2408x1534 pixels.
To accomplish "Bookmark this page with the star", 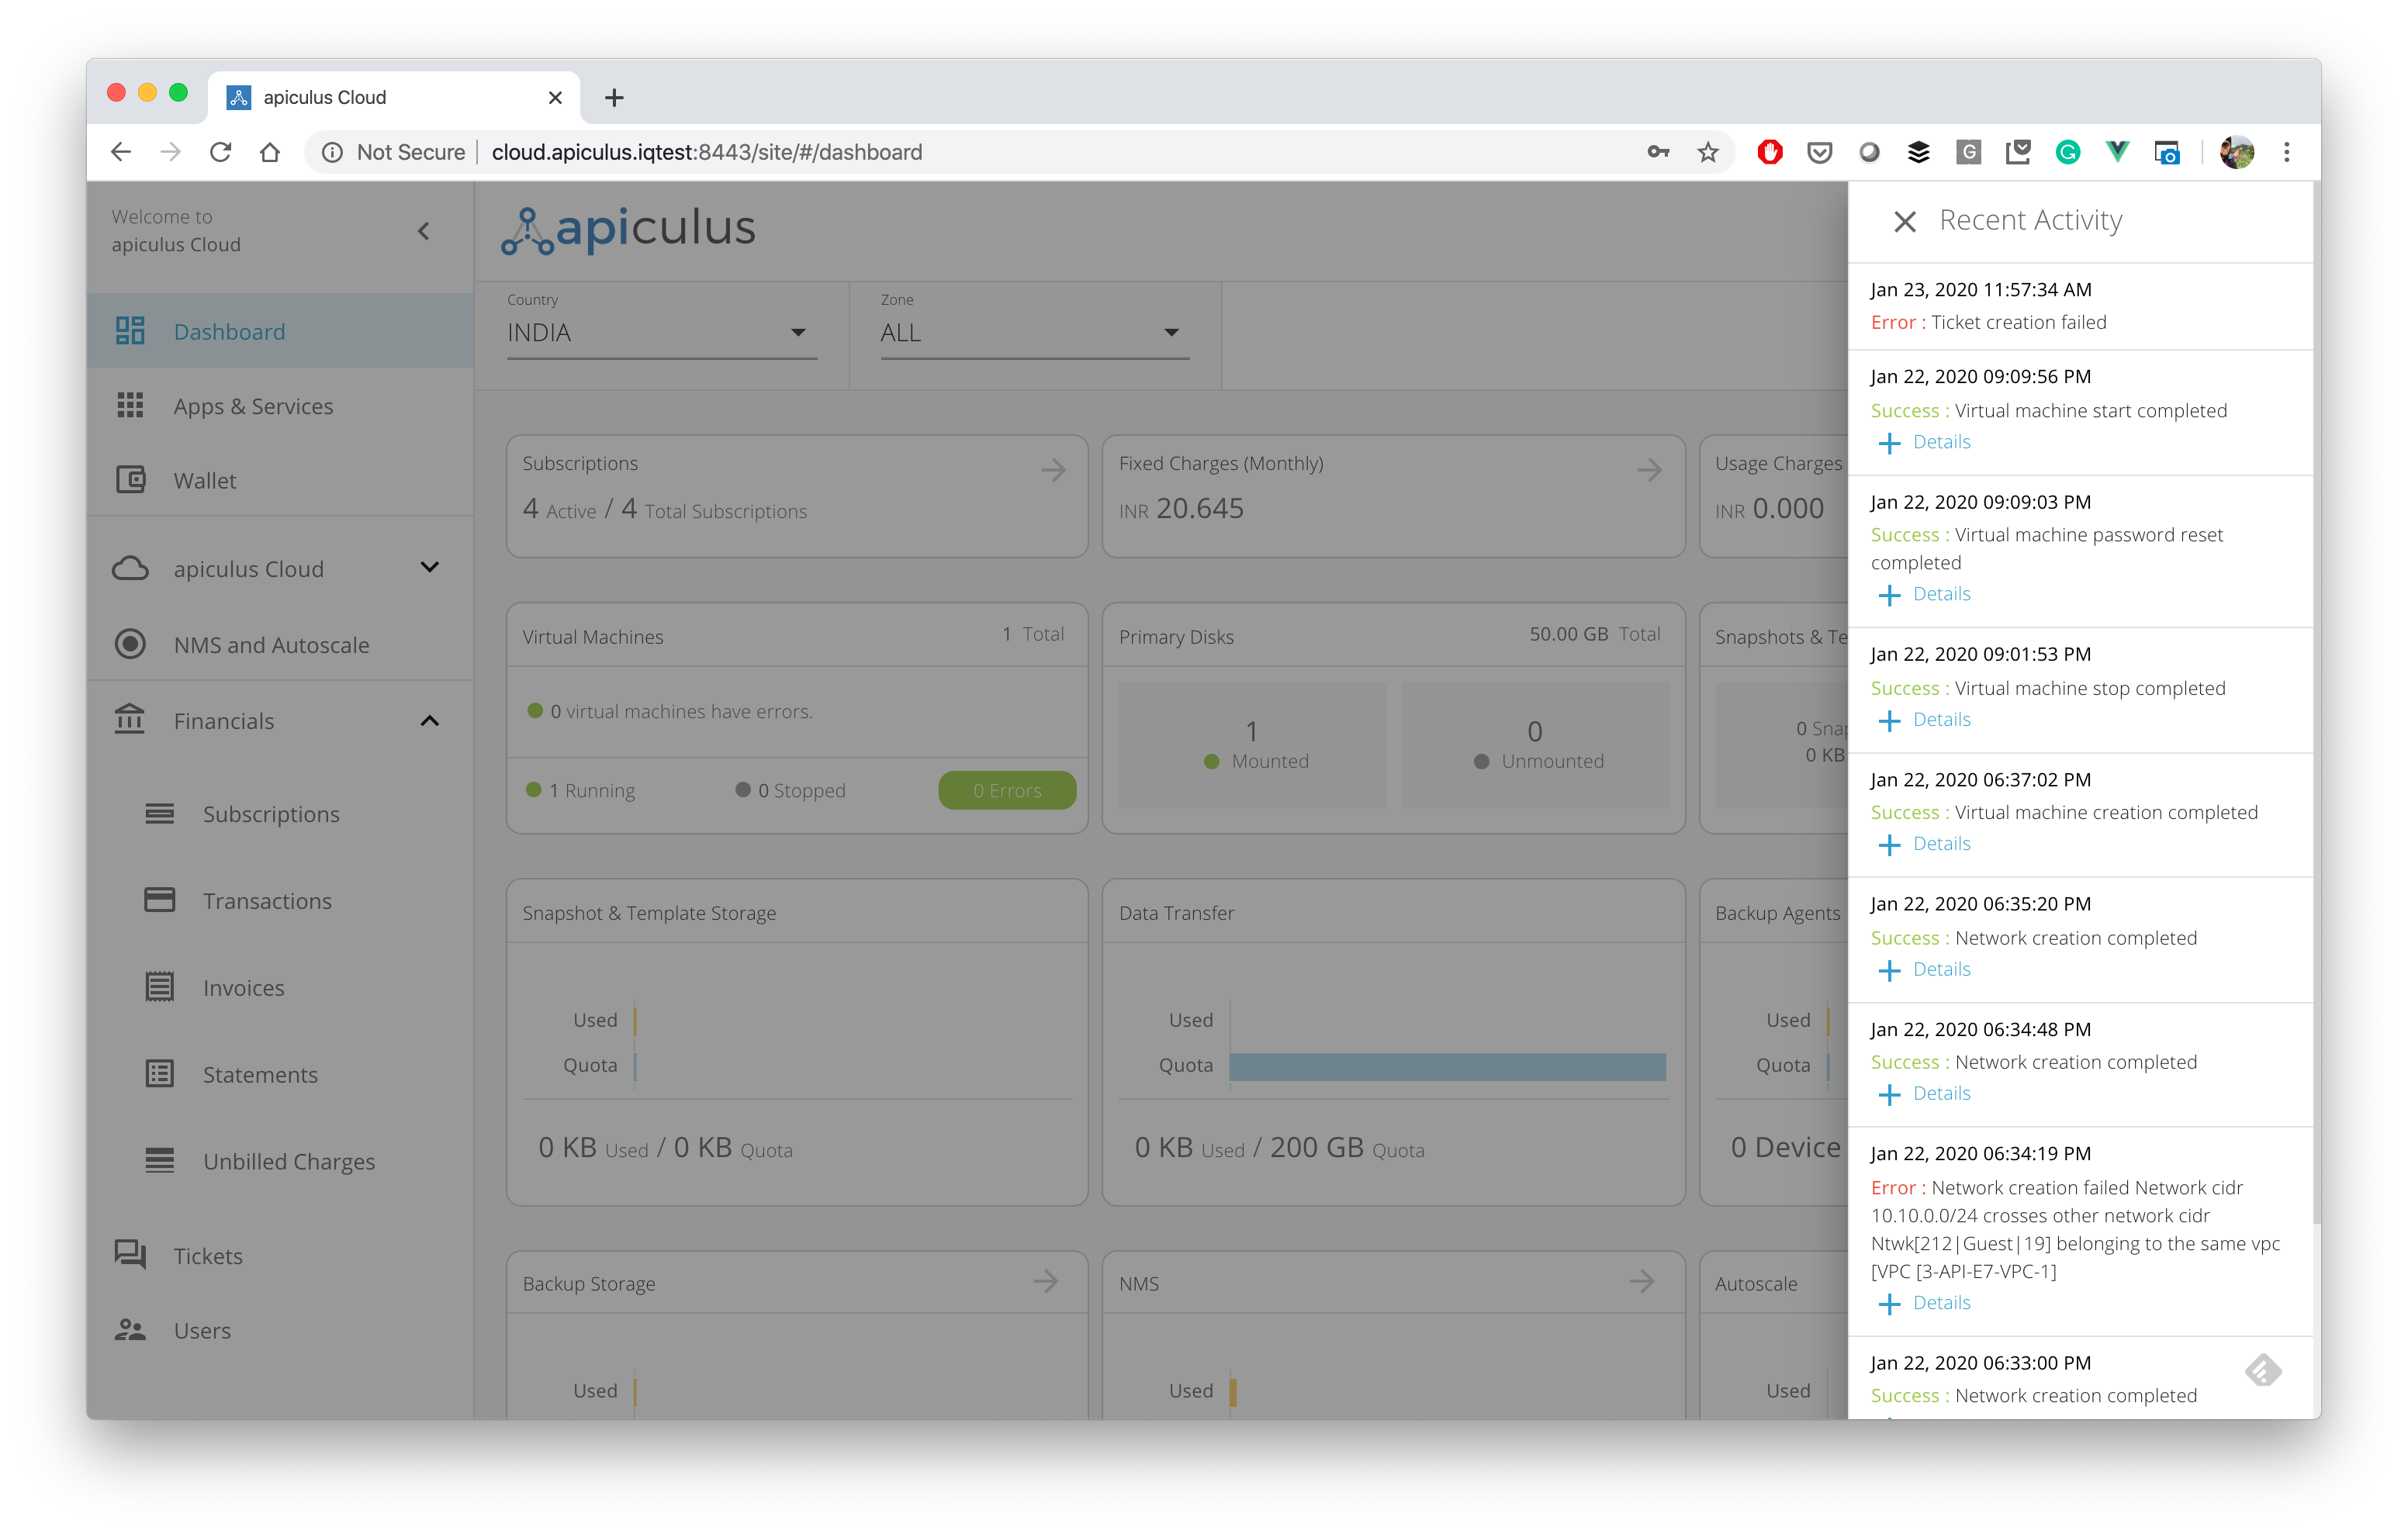I will (1708, 152).
